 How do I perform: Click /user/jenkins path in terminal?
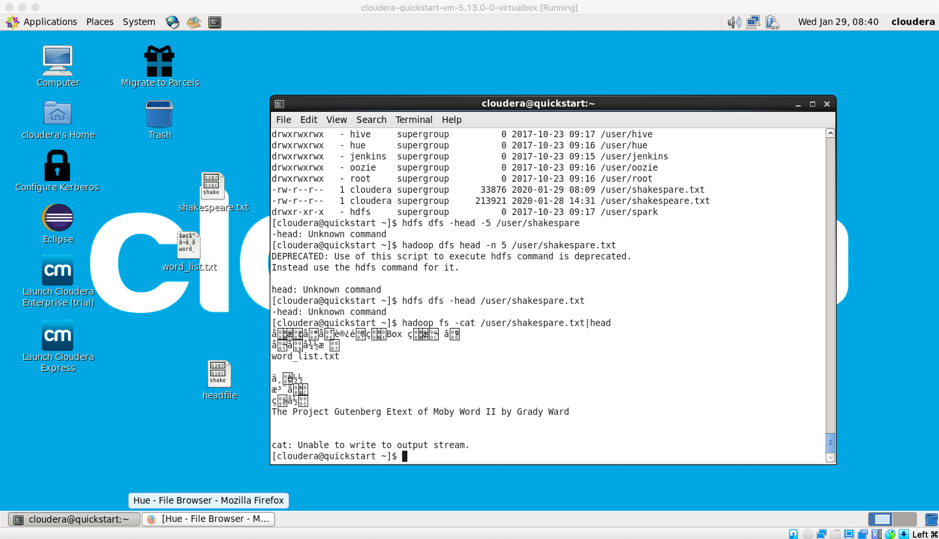pos(634,156)
